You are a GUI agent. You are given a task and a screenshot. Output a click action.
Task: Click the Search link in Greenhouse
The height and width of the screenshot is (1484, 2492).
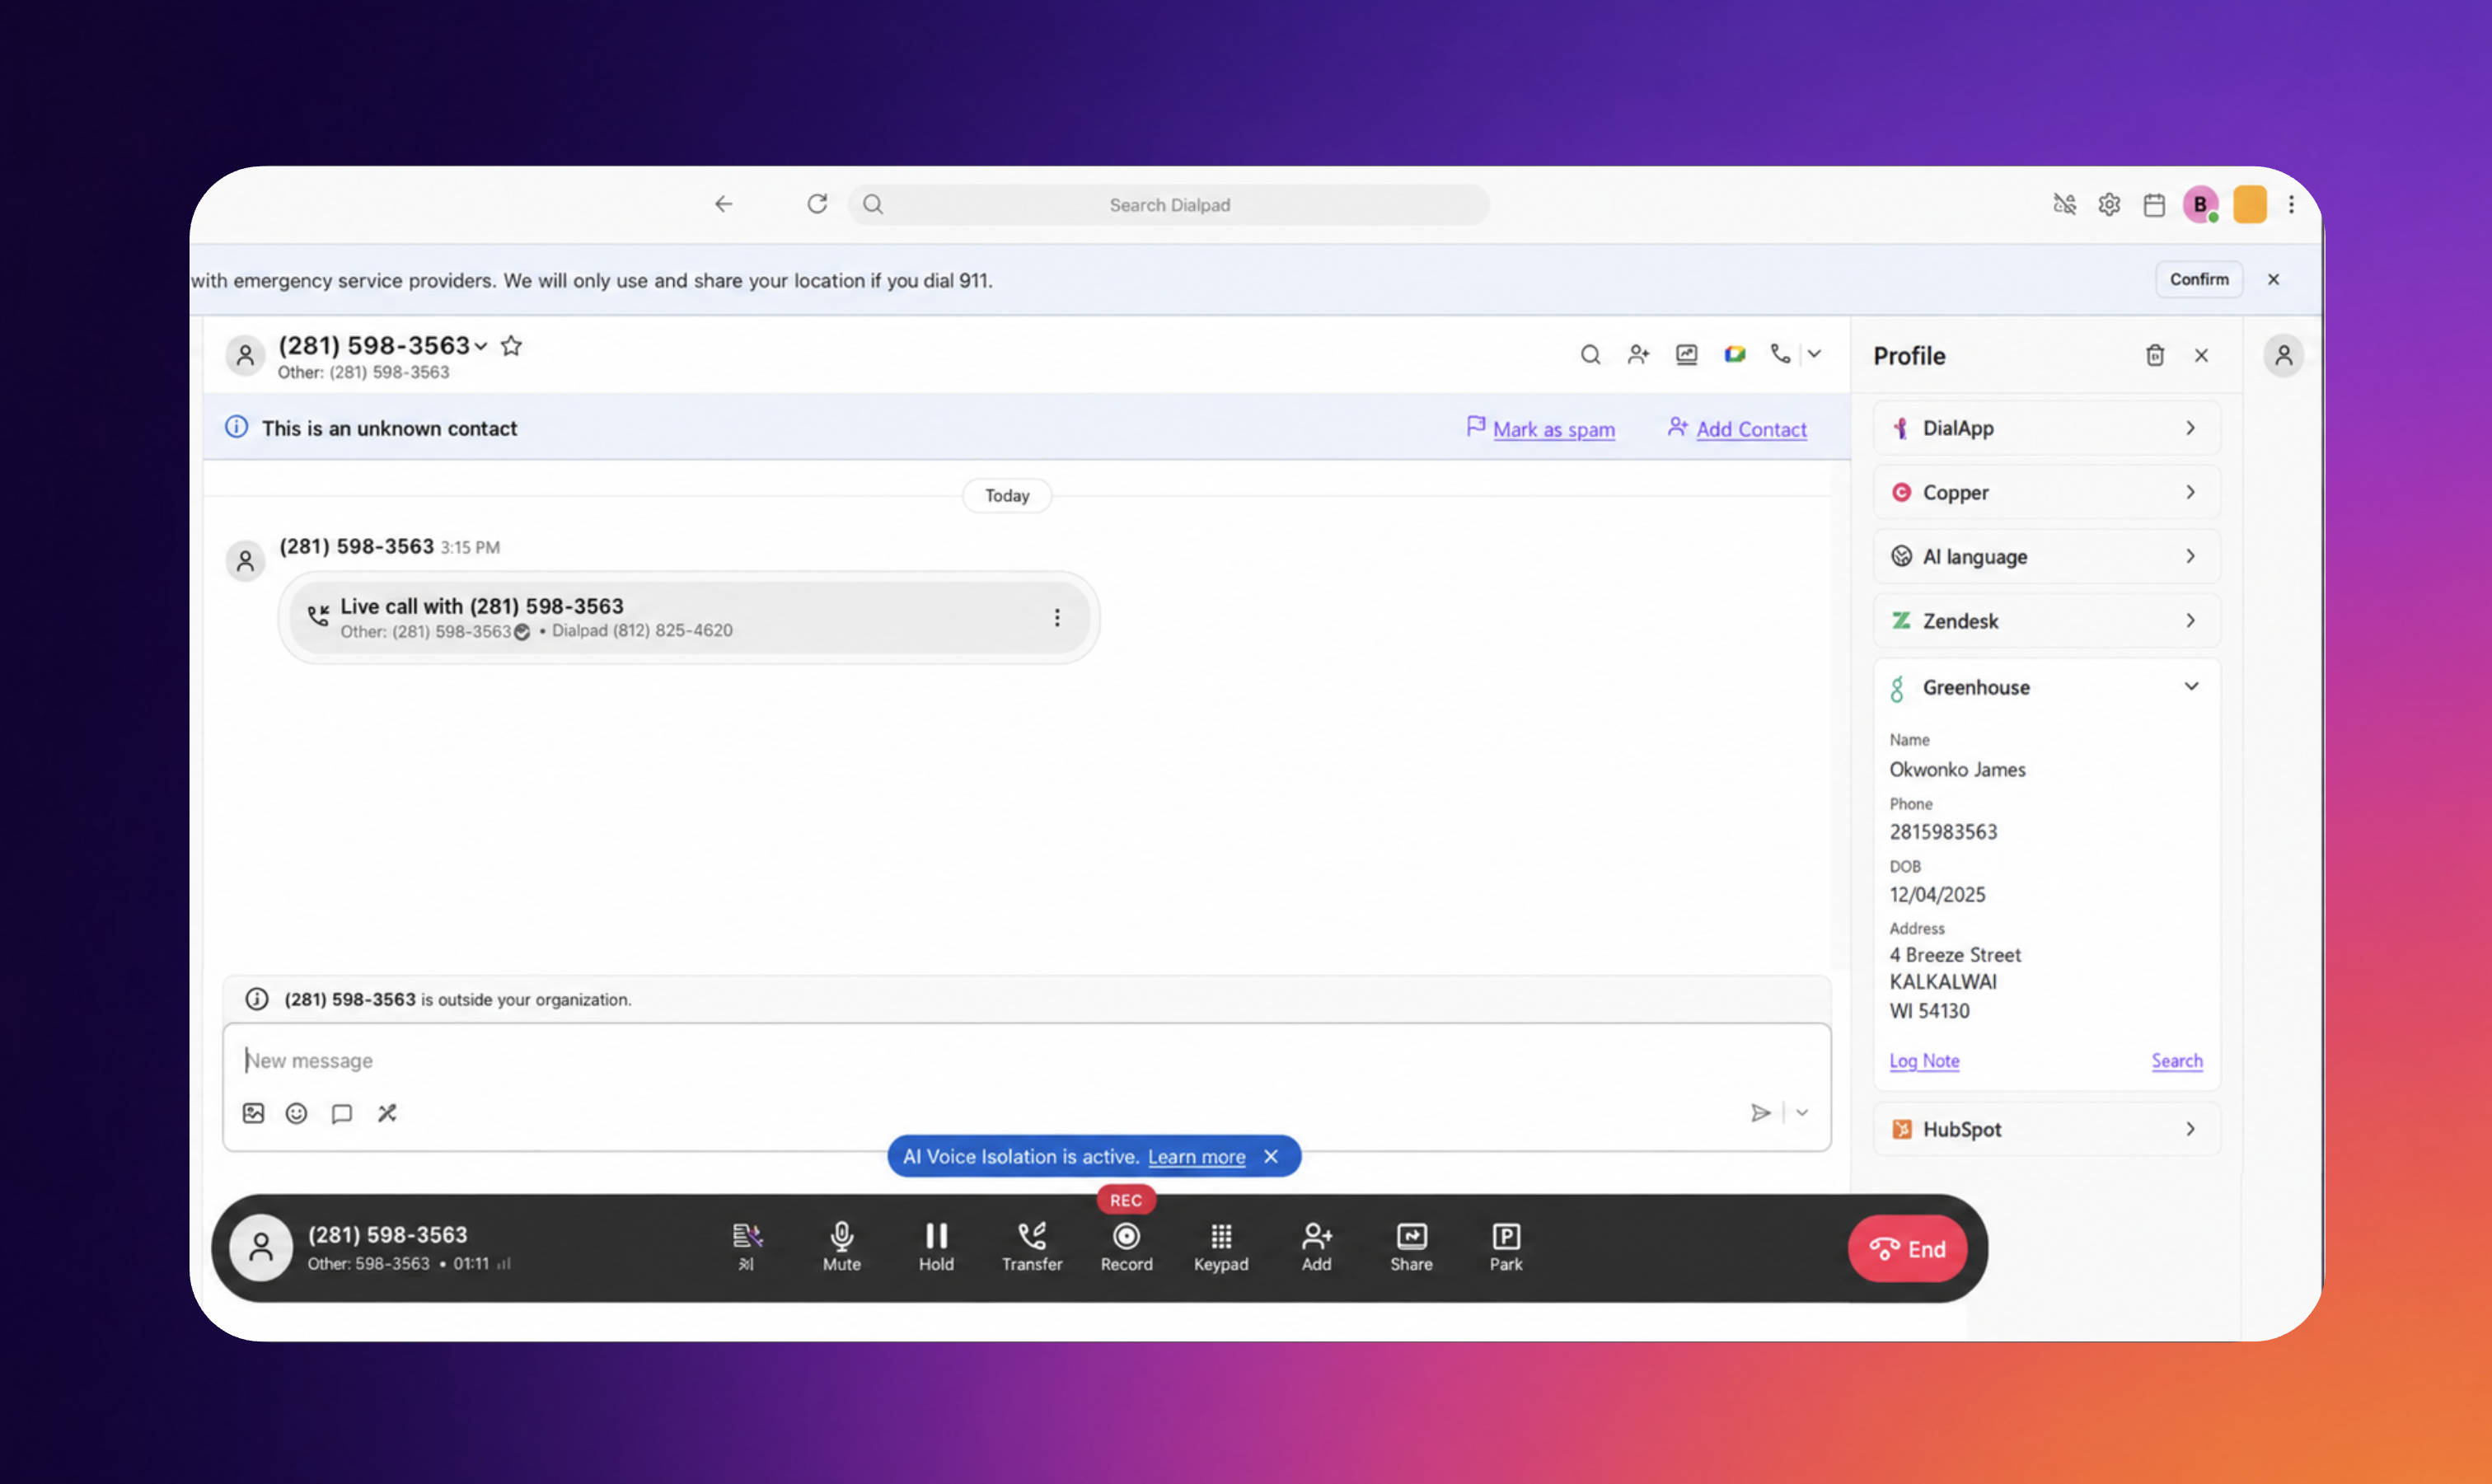2177,1061
